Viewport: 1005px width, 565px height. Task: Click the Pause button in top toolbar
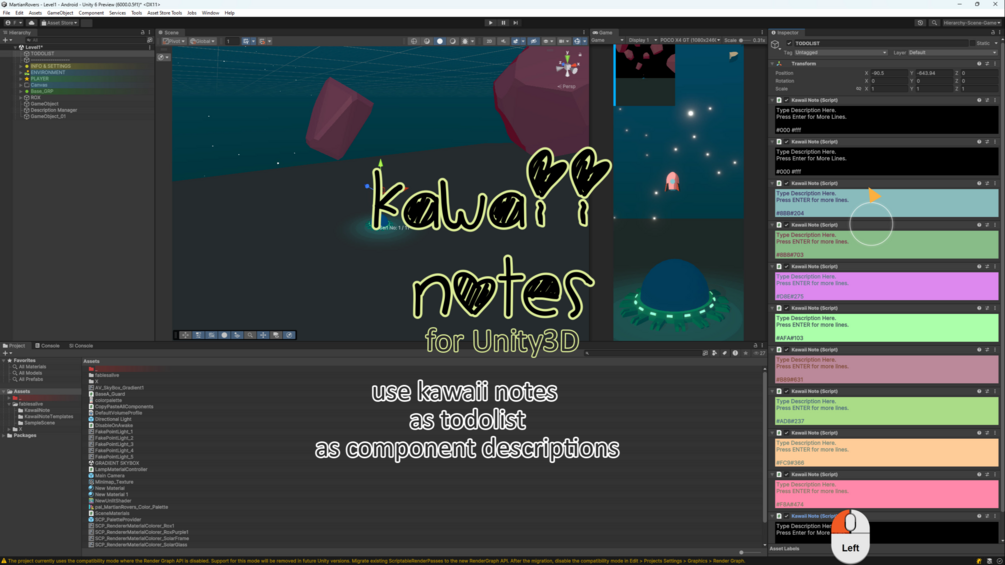503,22
